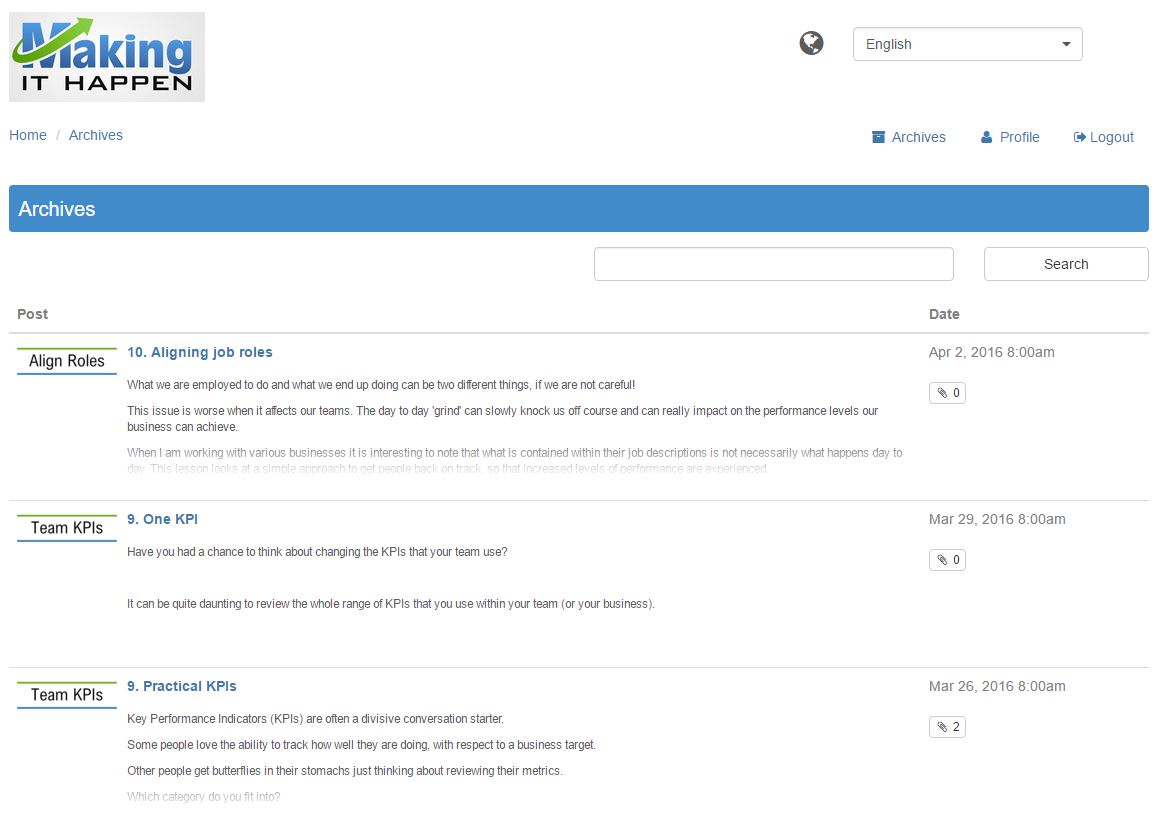Image resolution: width=1164 pixels, height=829 pixels.
Task: Open the Align Roles post thumbnail
Action: (67, 361)
